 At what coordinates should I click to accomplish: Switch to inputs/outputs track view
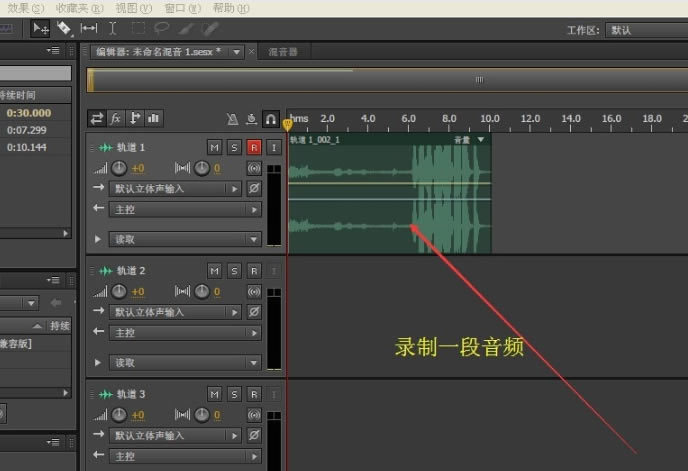(97, 118)
